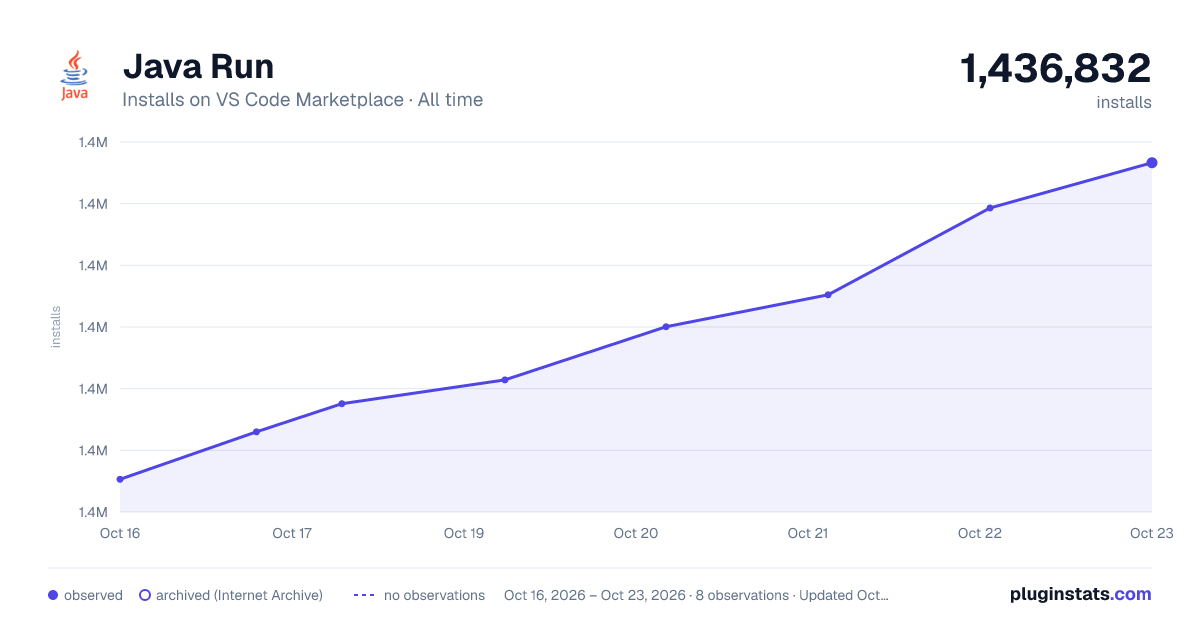Click the dashed 'no observations' legend icon
The image size is (1200, 630).
click(364, 595)
